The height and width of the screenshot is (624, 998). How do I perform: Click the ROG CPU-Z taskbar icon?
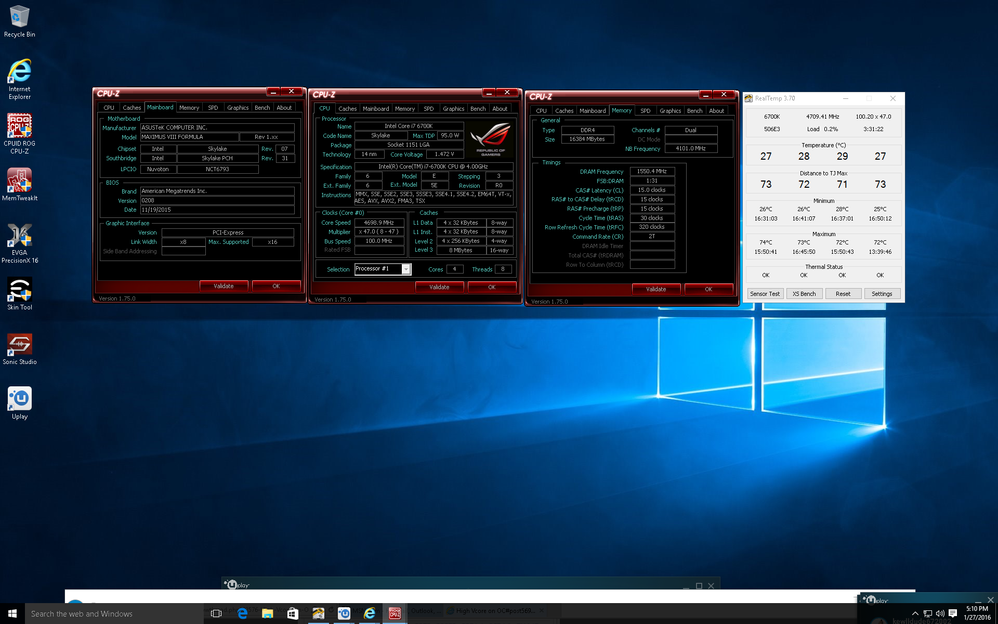coord(395,613)
